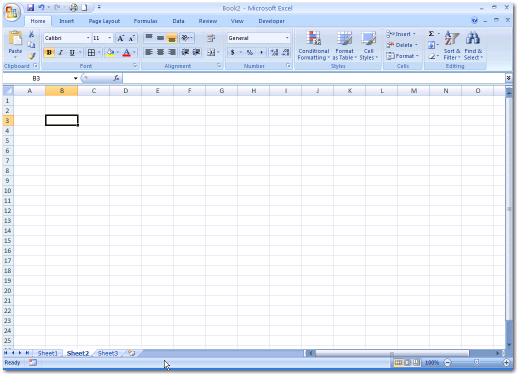Toggle Bold formatting
This screenshot has width=517, height=374.
[x=49, y=52]
